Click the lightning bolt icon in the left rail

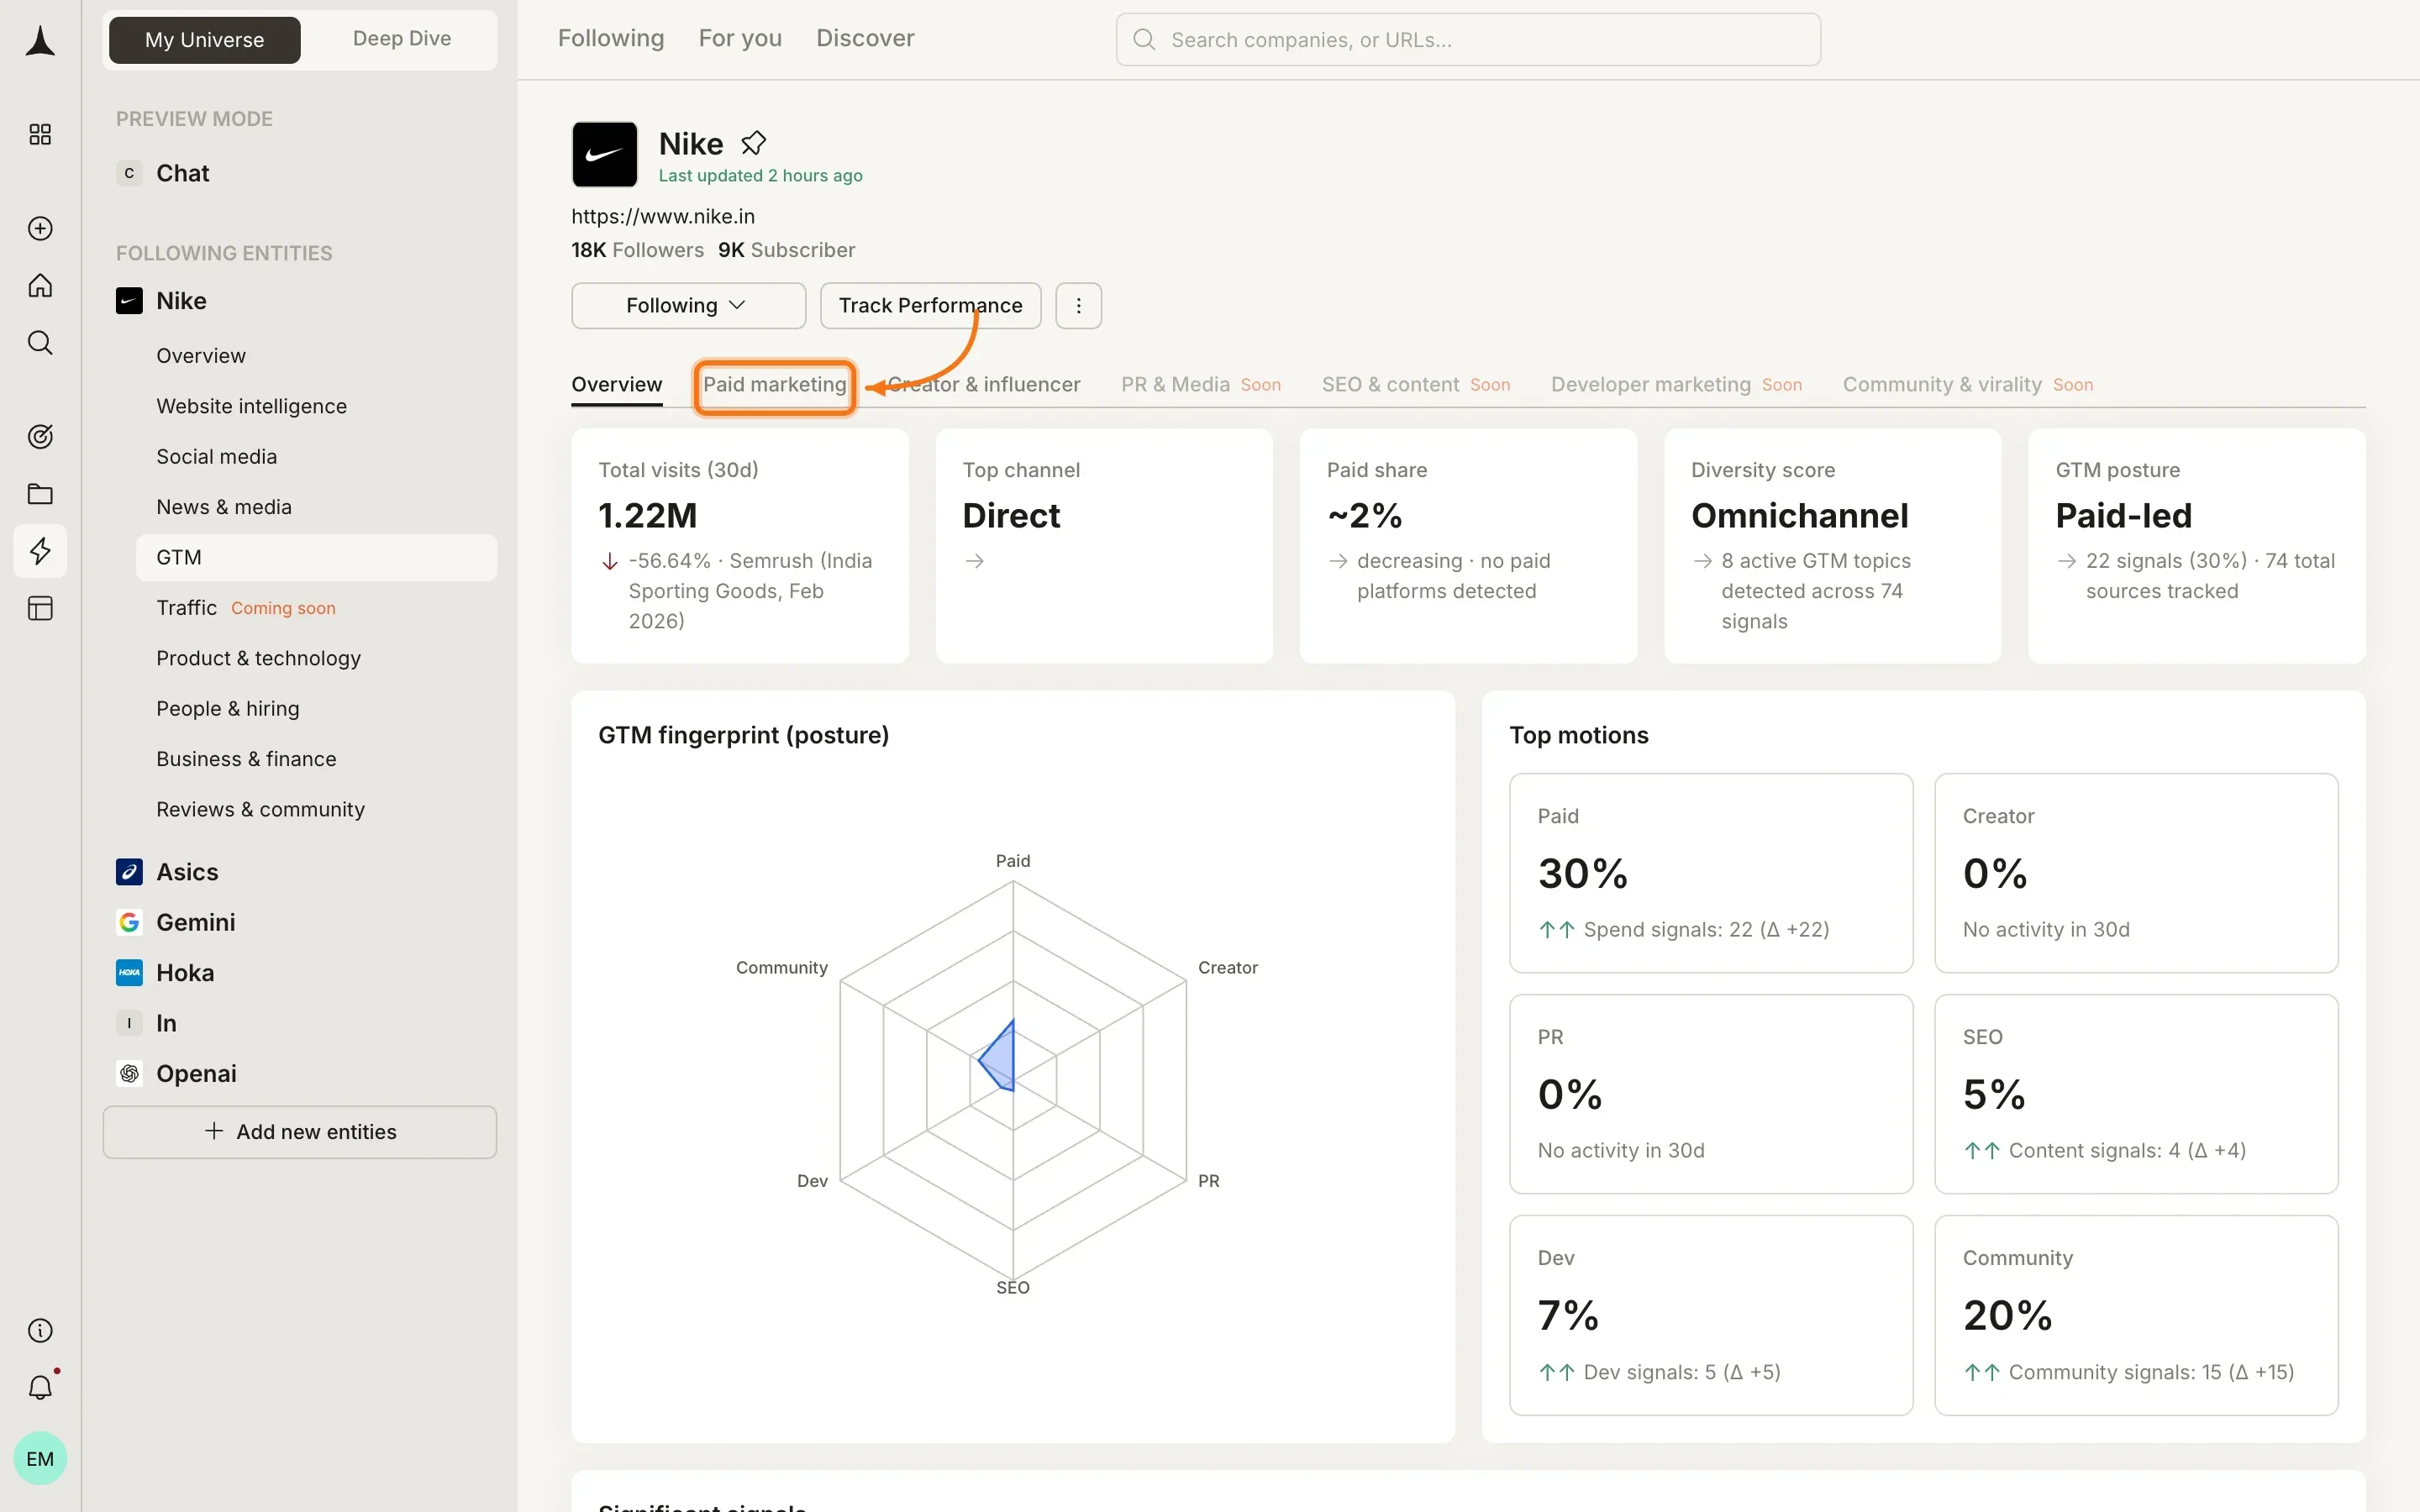tap(40, 551)
